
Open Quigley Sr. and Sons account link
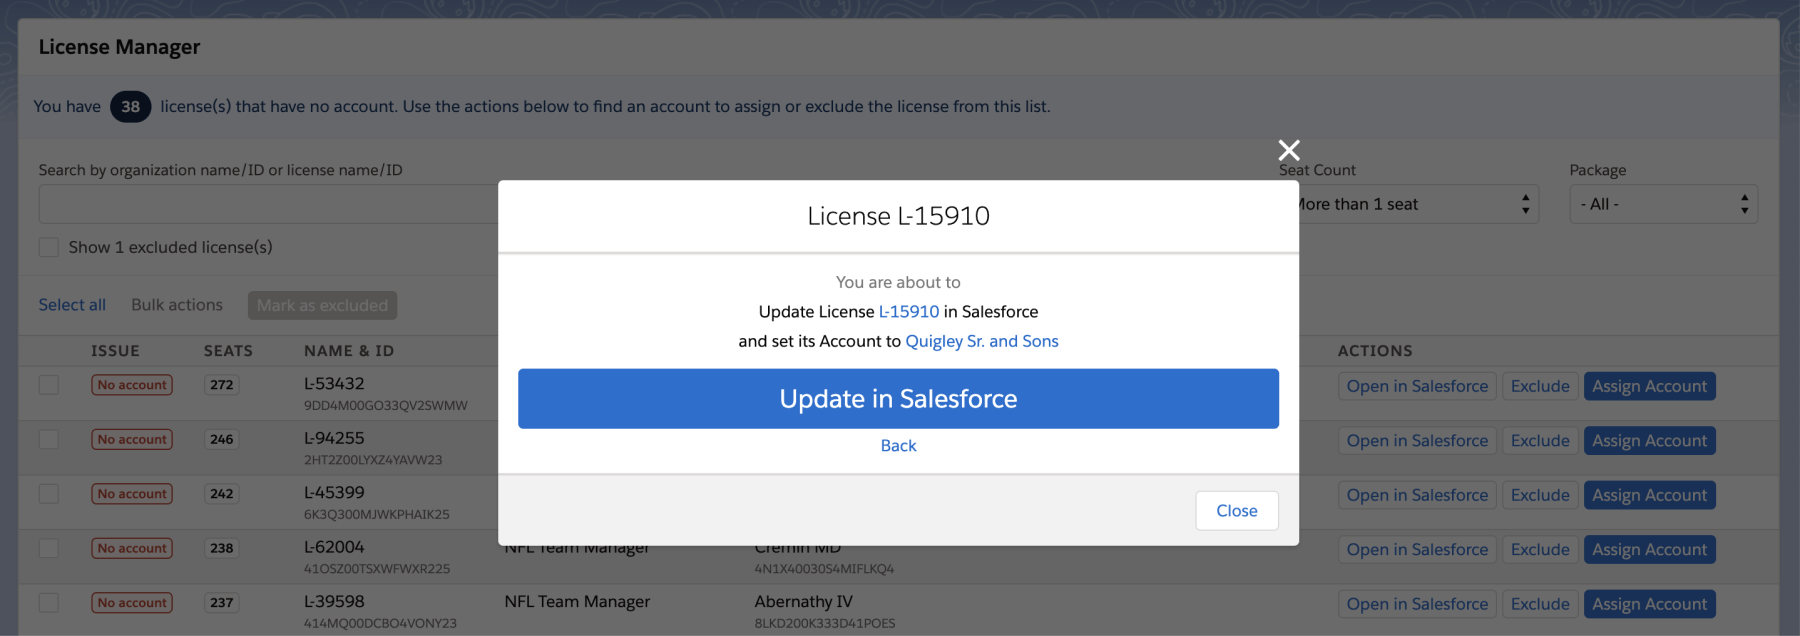(982, 341)
